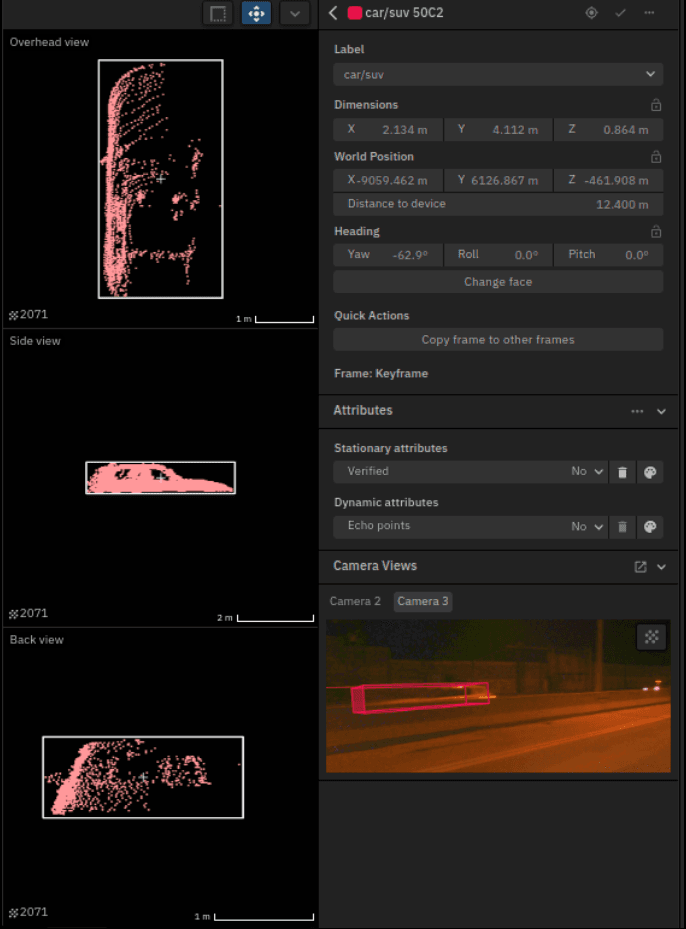
Task: Open more options ellipsis in header
Action: pos(649,13)
